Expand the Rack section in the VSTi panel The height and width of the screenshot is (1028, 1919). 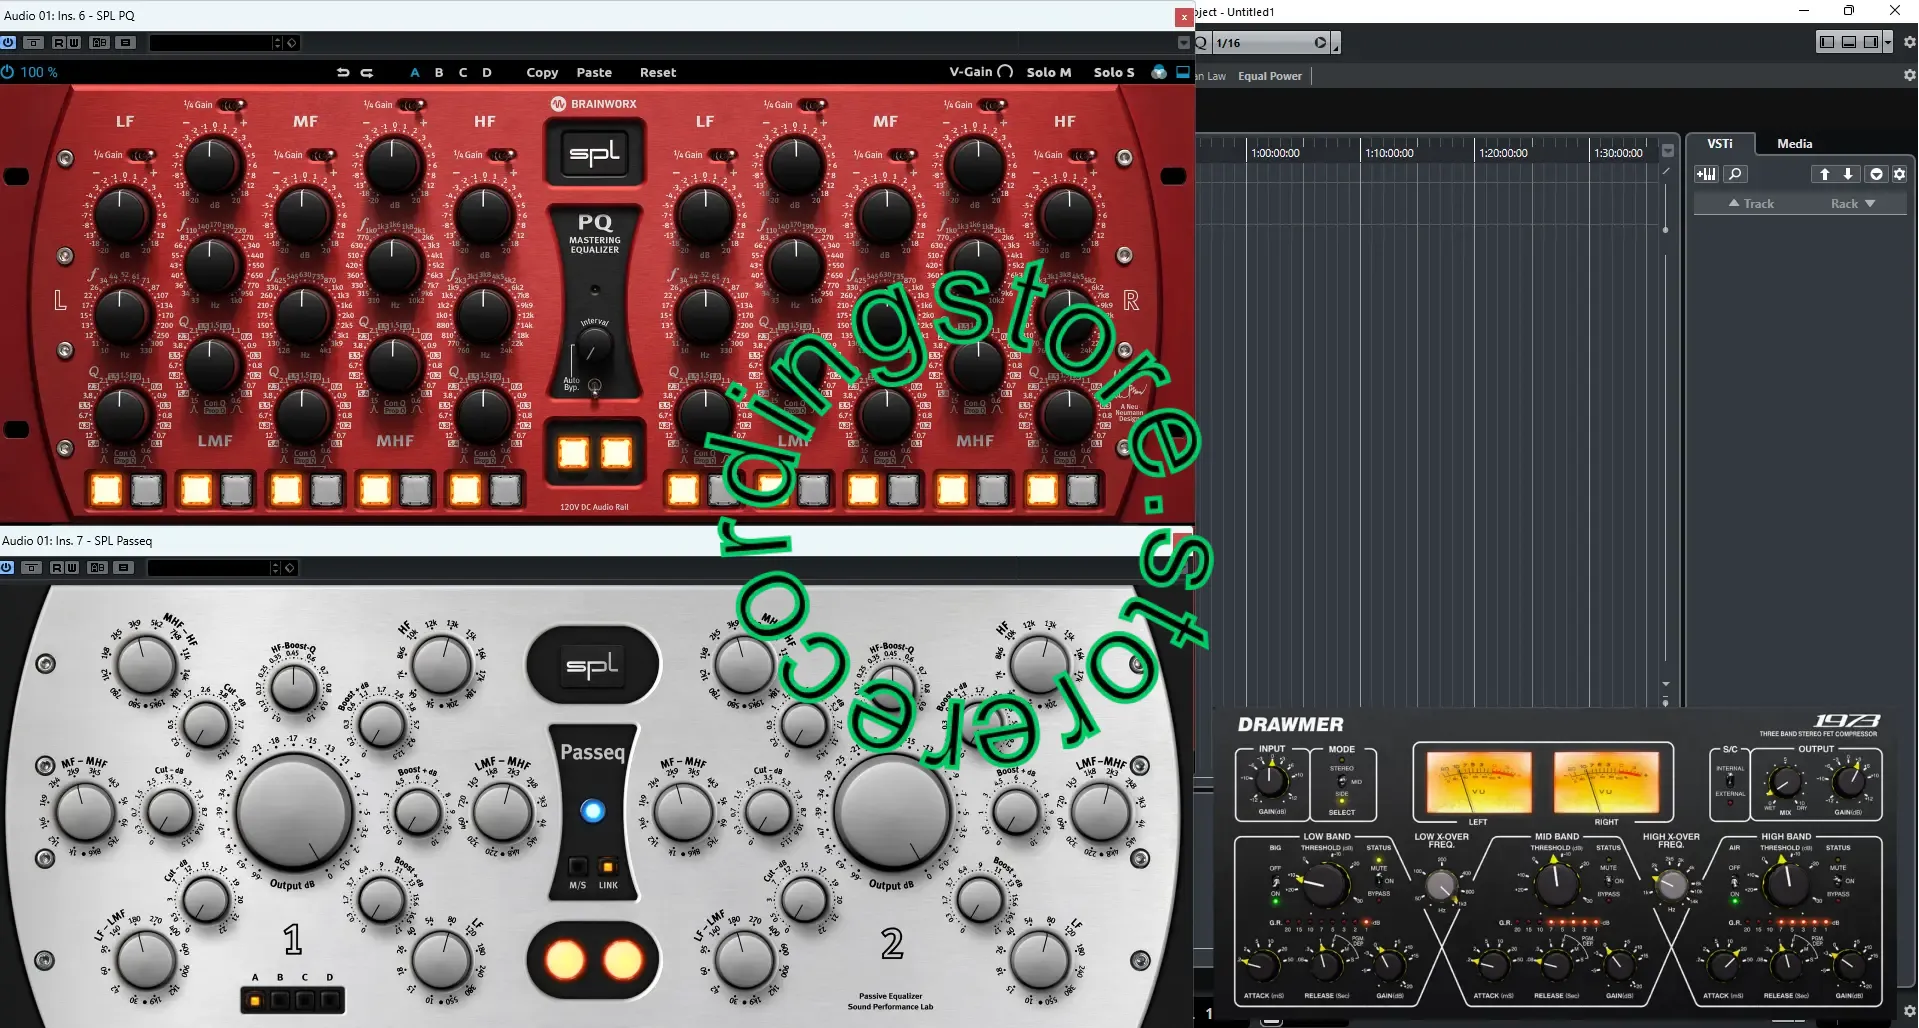click(x=1853, y=204)
